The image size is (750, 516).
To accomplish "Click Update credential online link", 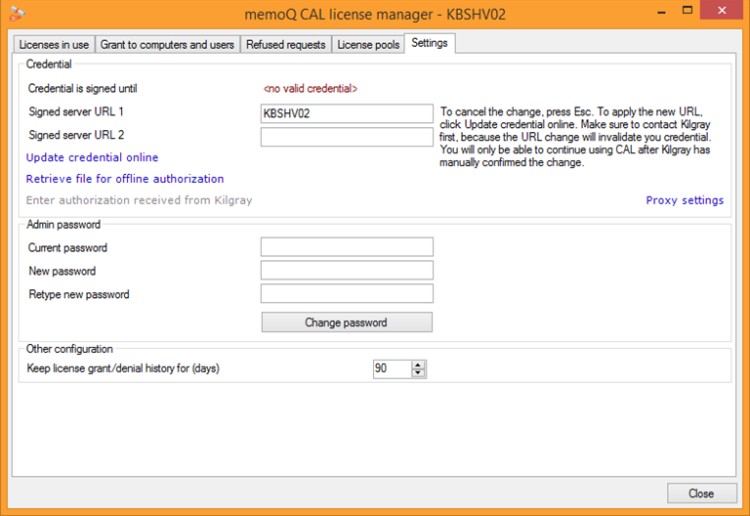I will pyautogui.click(x=92, y=157).
